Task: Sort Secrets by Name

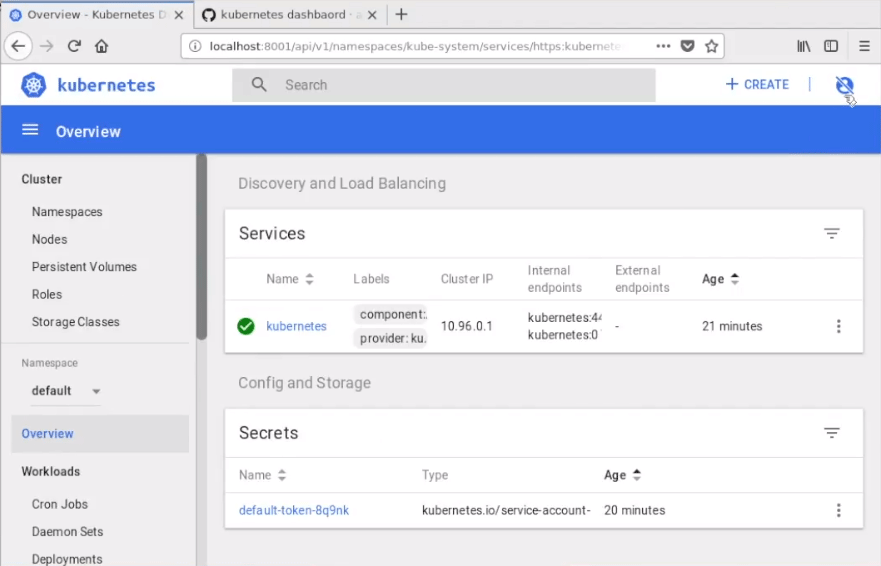Action: [x=262, y=475]
